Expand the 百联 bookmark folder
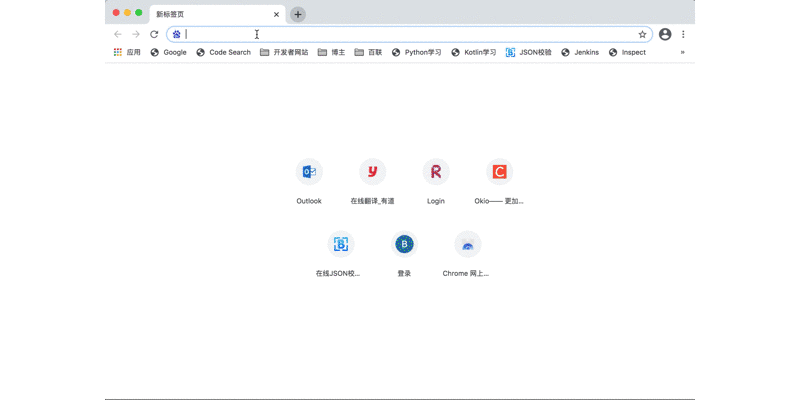 [x=368, y=52]
